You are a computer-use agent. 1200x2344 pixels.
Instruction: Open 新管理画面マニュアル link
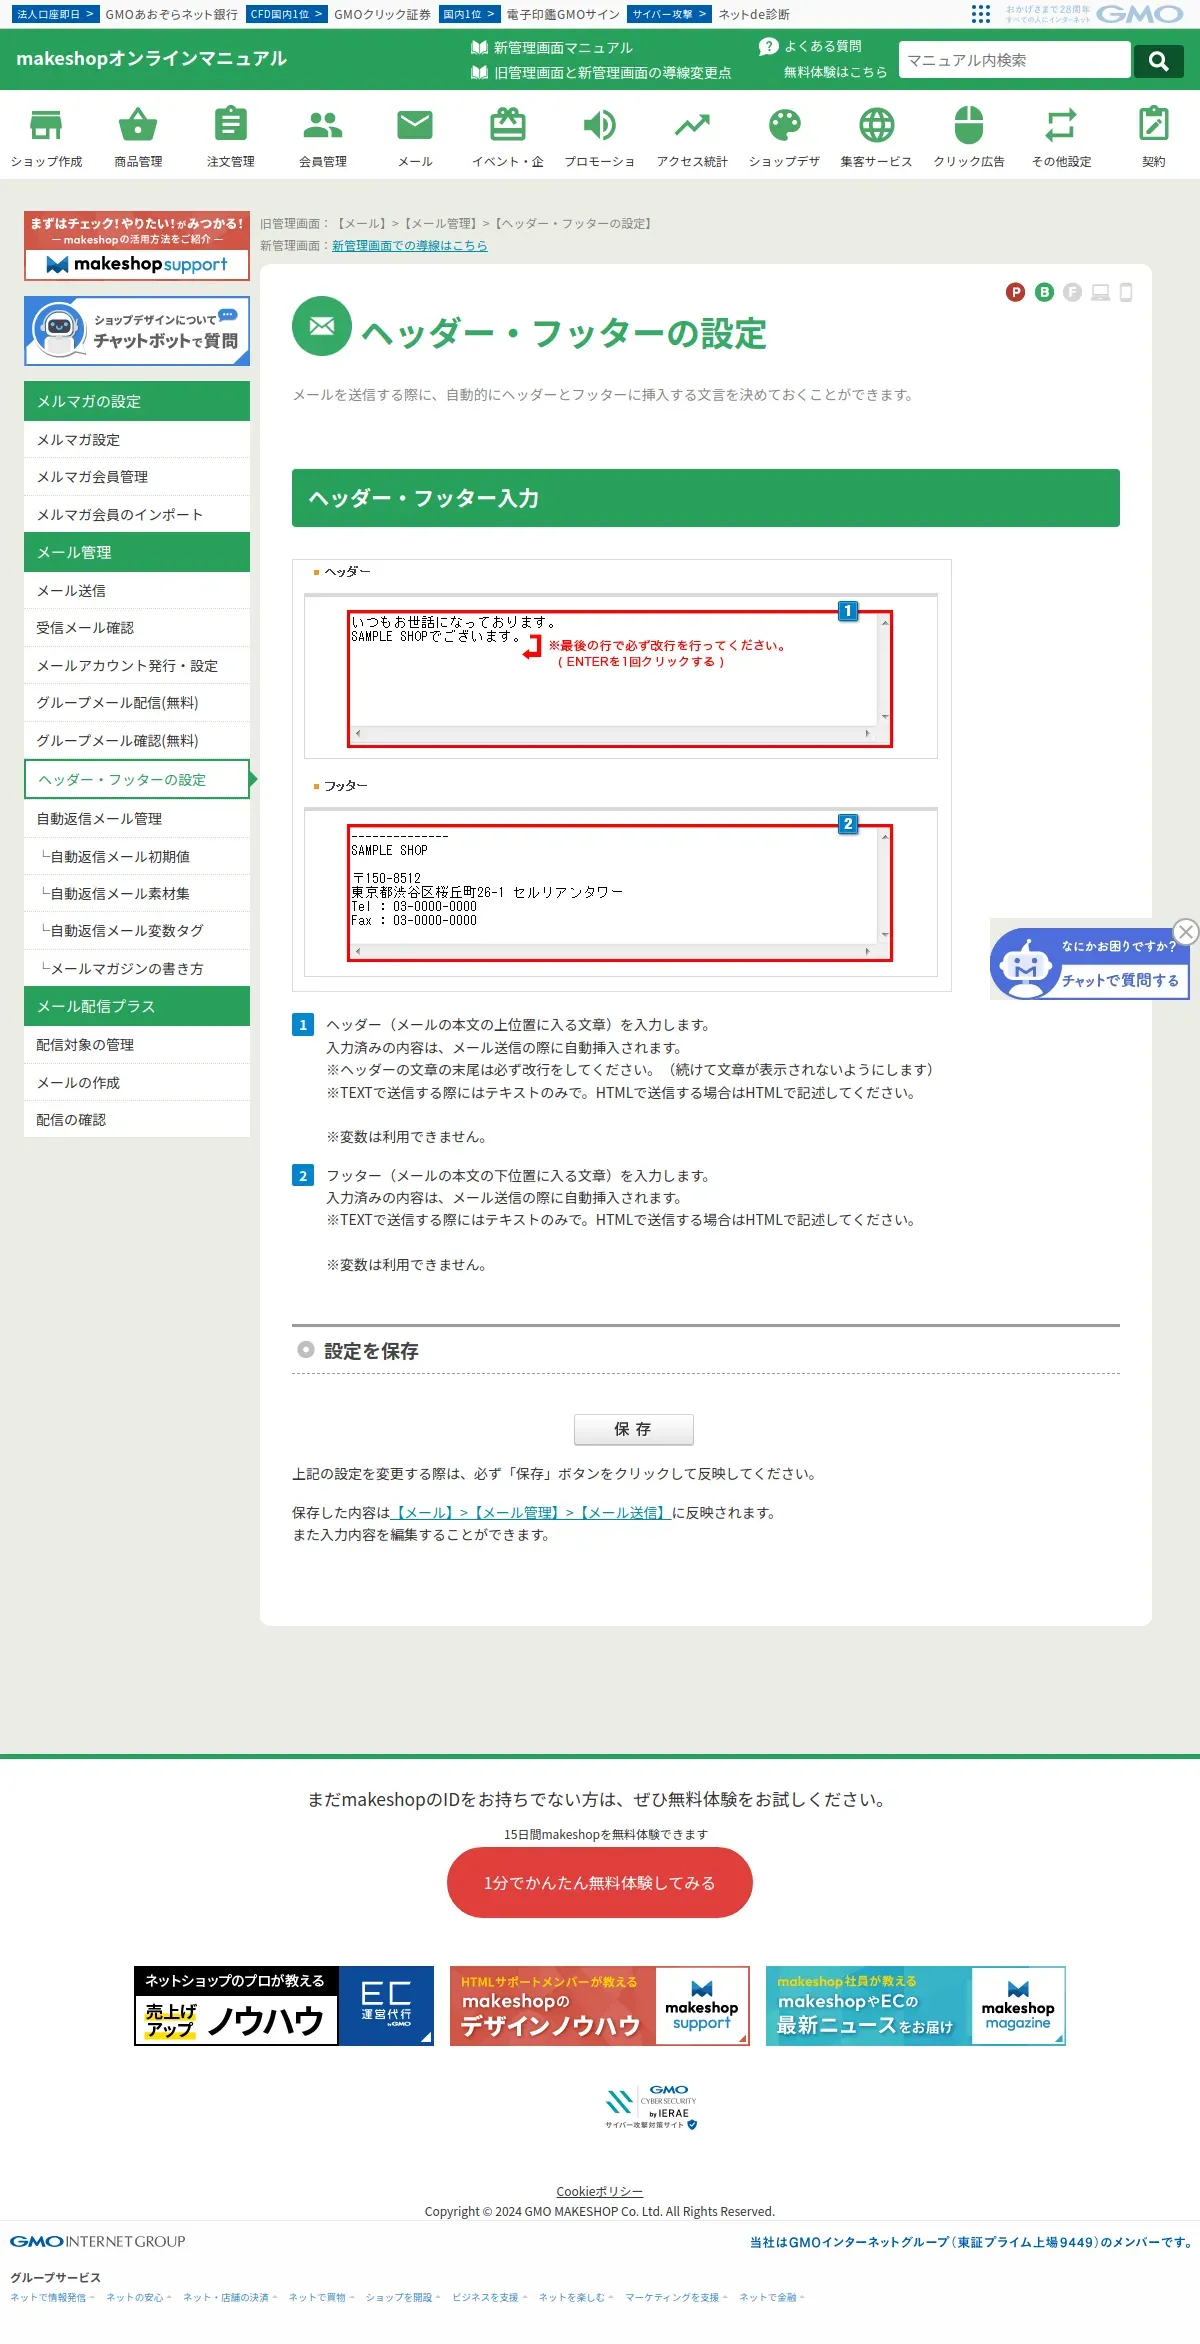552,47
